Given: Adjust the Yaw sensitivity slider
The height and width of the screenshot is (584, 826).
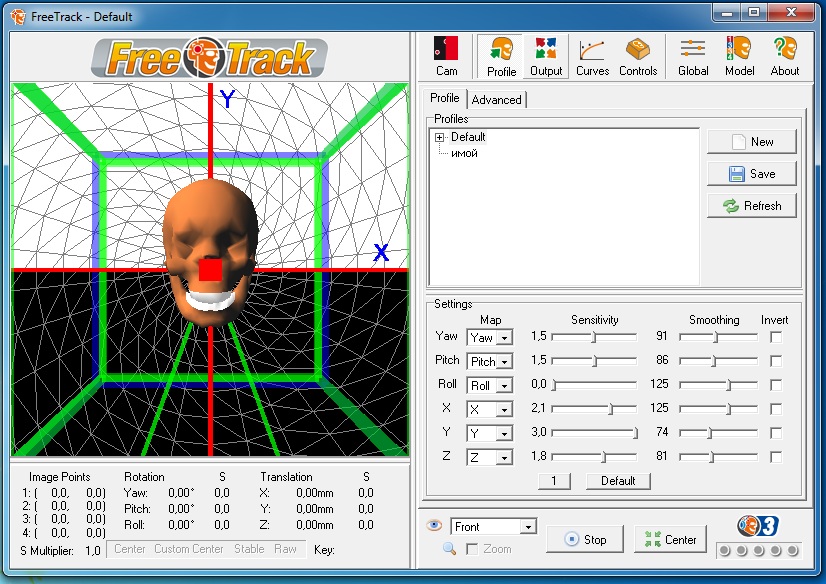Looking at the screenshot, I should 594,336.
